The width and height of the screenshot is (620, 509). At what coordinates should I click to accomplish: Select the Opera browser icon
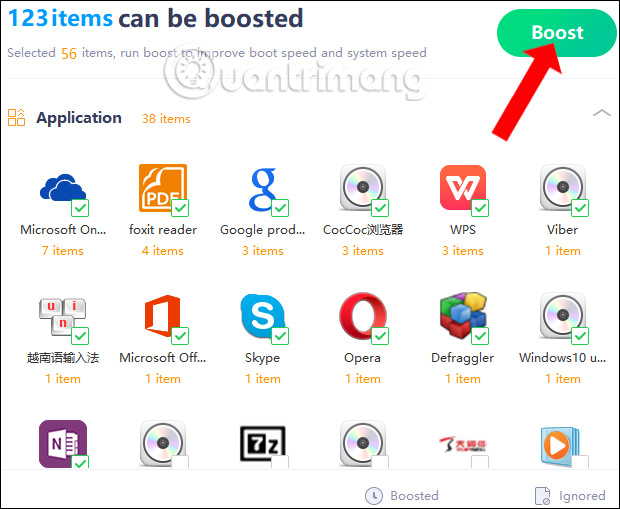[x=363, y=316]
